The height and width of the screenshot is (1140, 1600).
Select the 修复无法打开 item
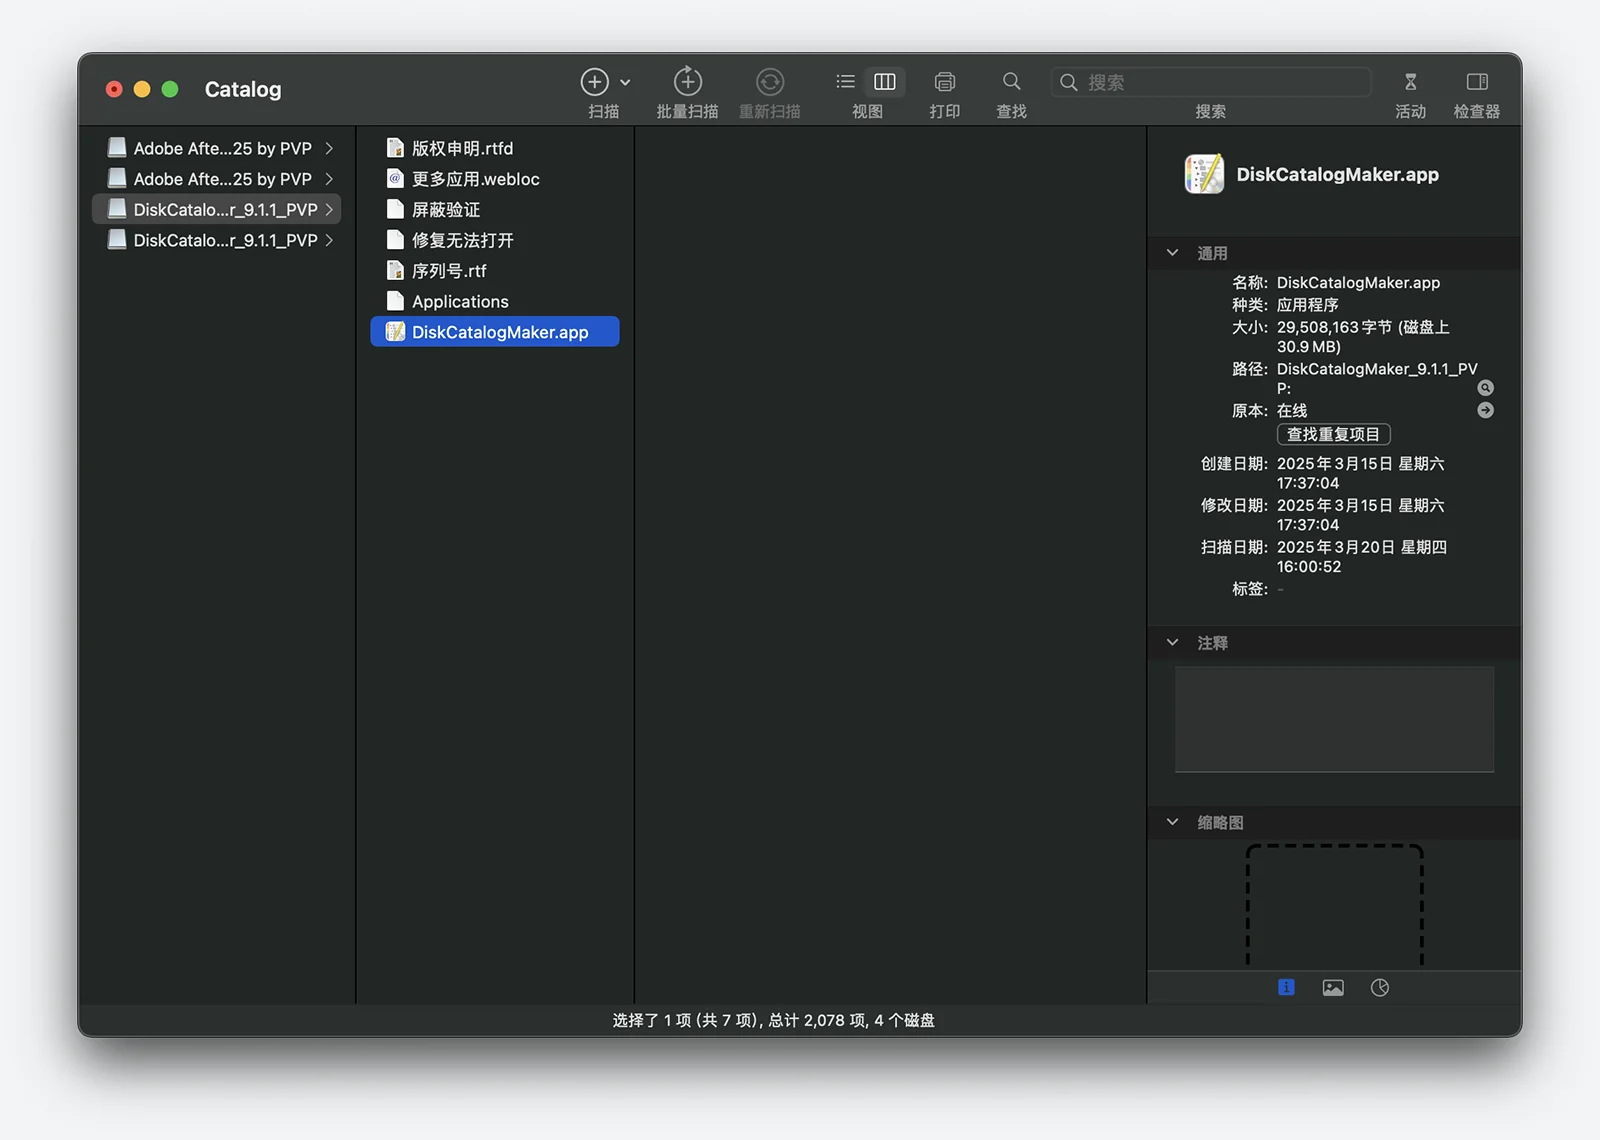pos(495,240)
